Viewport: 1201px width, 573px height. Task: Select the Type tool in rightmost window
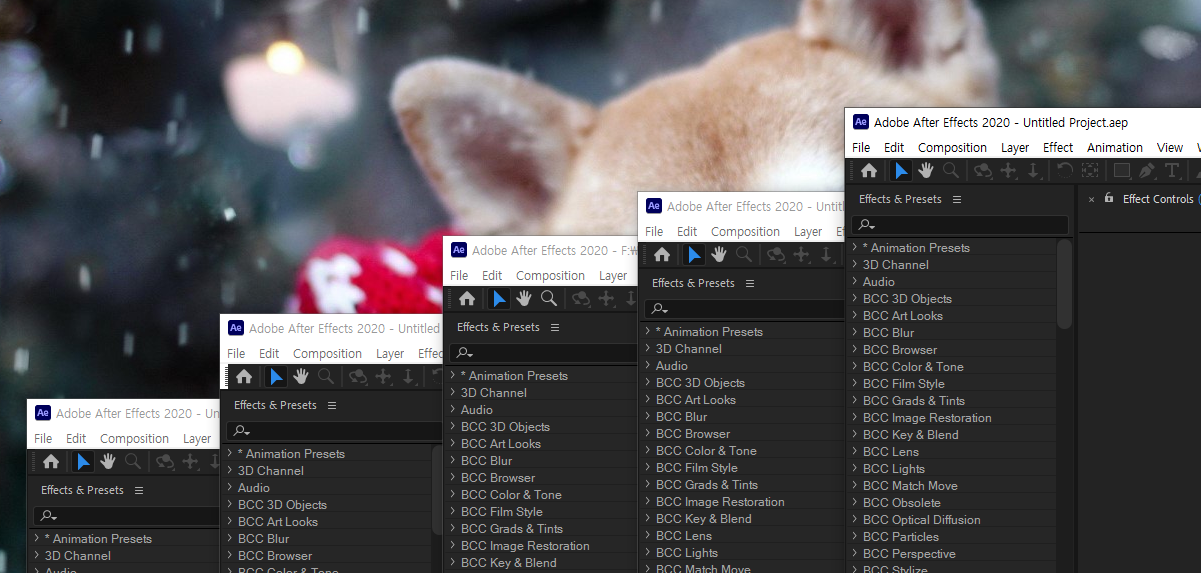coord(1172,171)
